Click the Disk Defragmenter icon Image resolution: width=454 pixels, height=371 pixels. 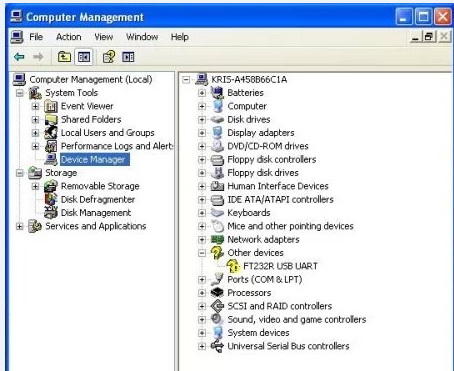click(51, 199)
